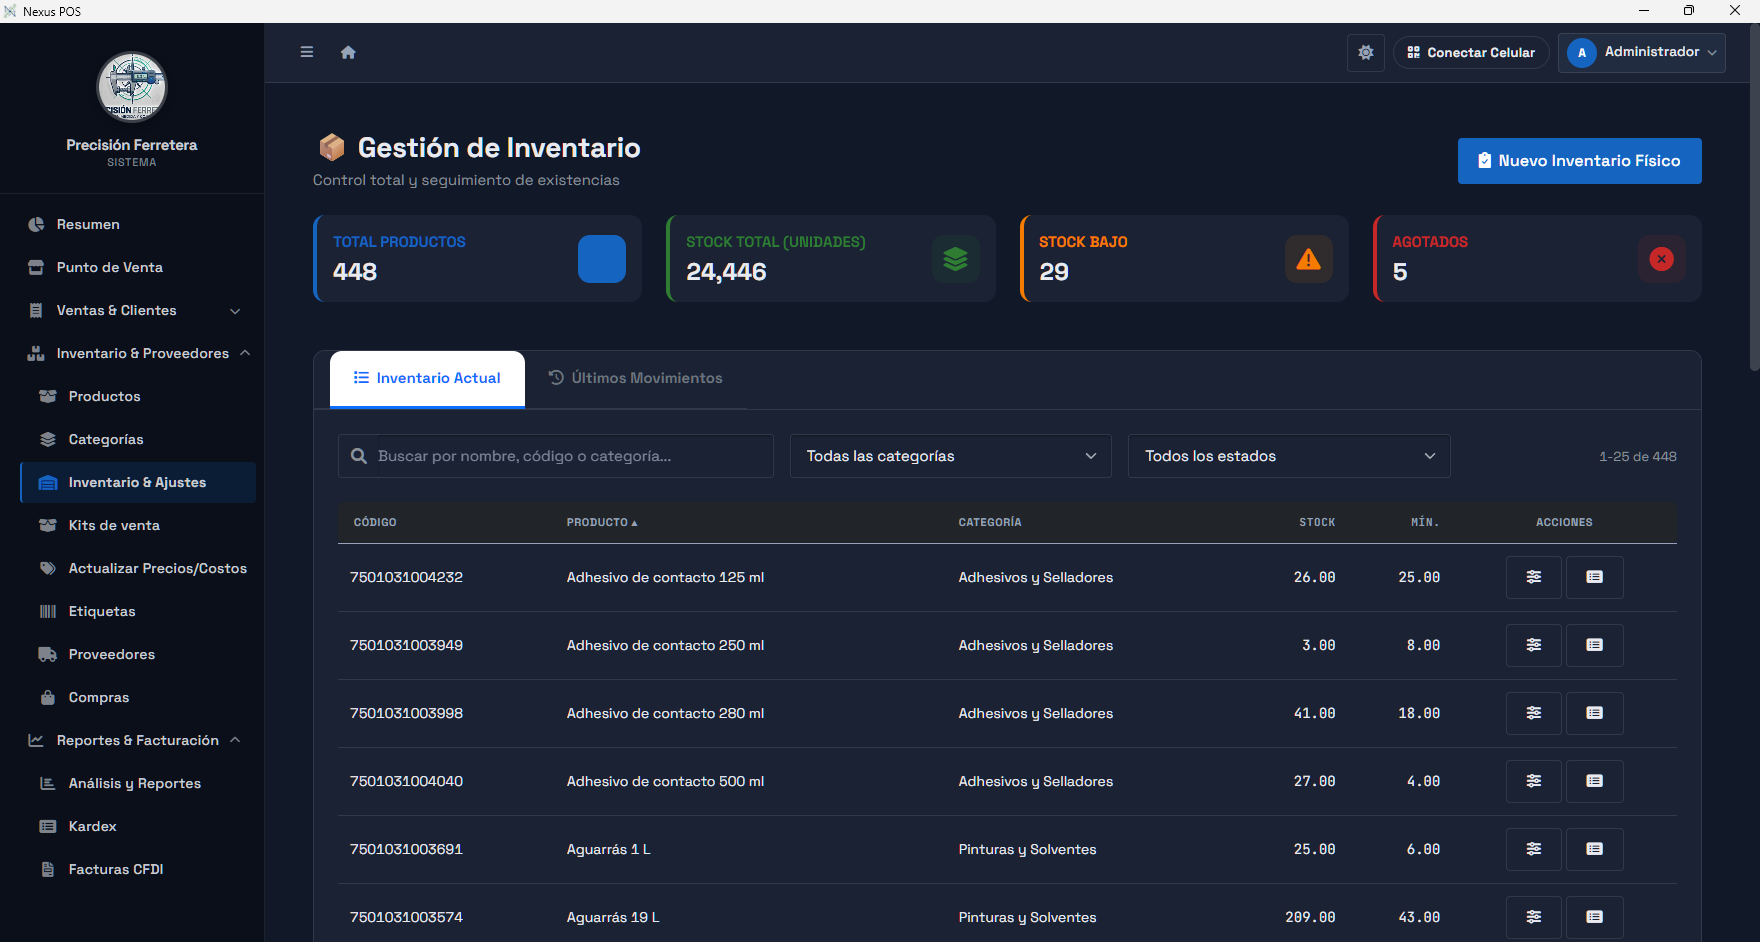Screen dimensions: 1760x942
Task: Click the Compras bag icon
Action: [47, 697]
